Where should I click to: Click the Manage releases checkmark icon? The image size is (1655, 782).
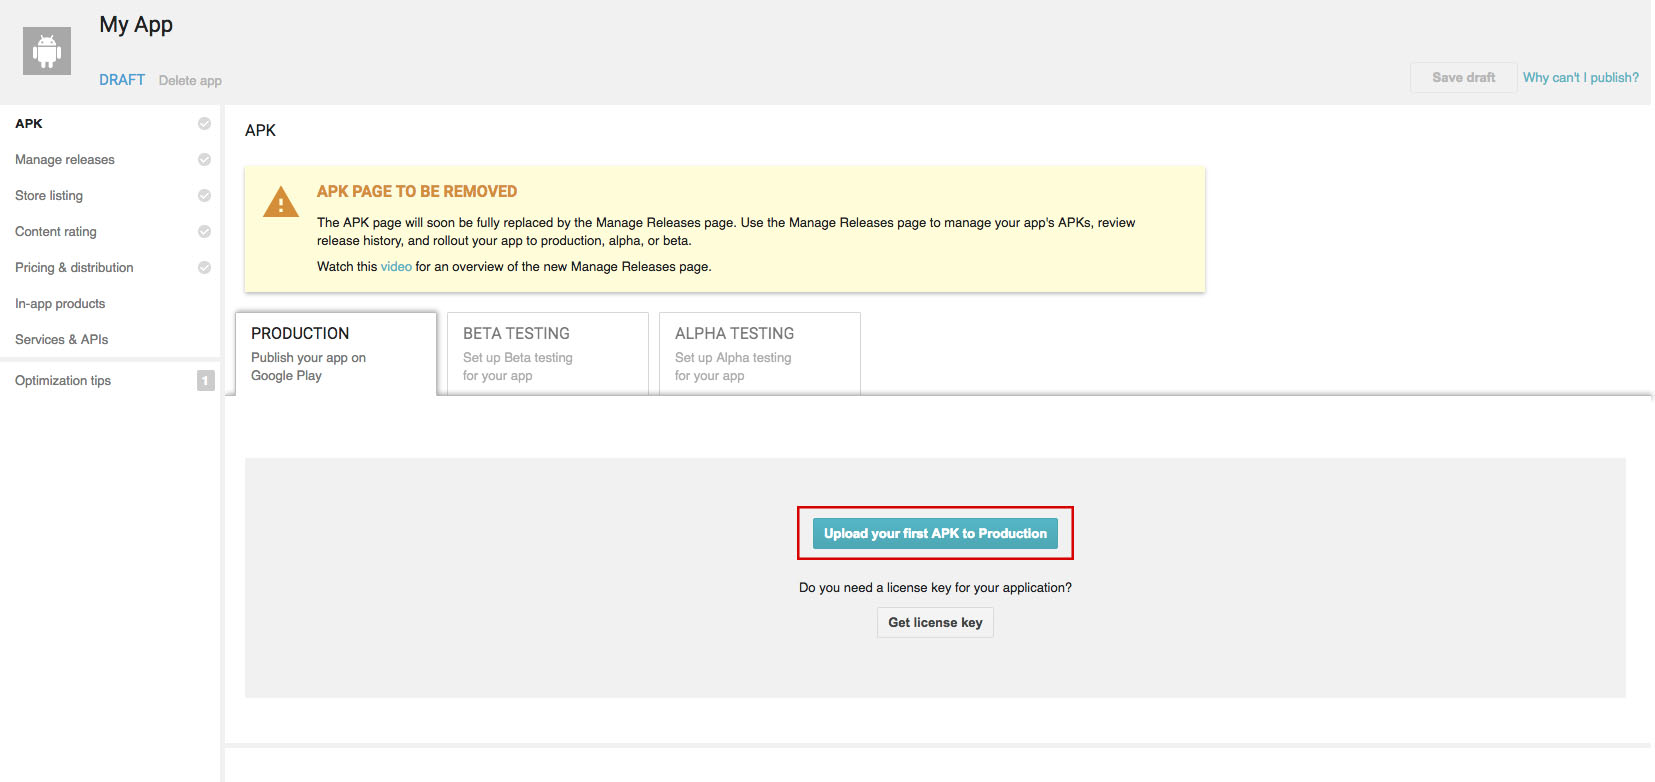(x=204, y=160)
